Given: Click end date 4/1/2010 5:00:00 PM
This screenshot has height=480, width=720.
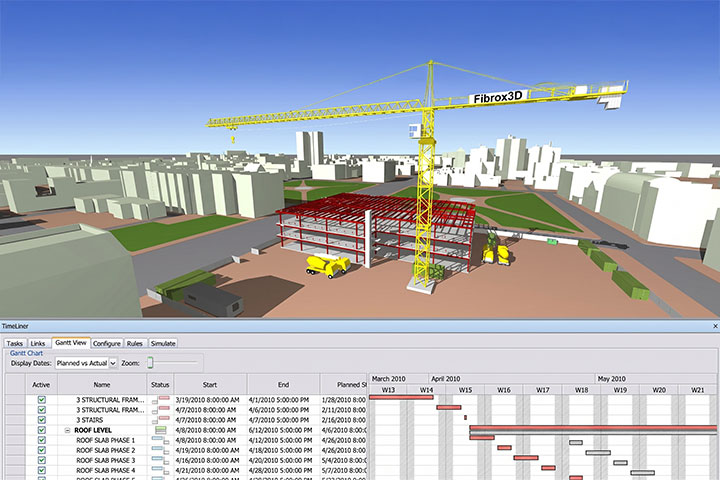Looking at the screenshot, I should (279, 400).
